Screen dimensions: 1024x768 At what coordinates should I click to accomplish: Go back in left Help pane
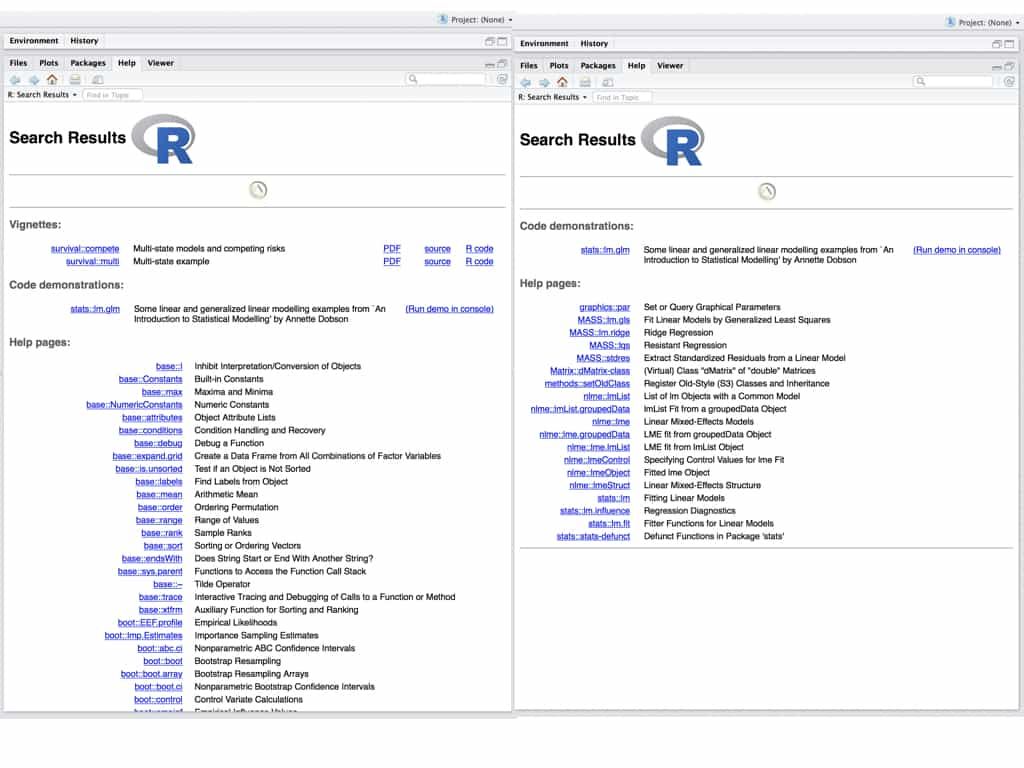(15, 80)
